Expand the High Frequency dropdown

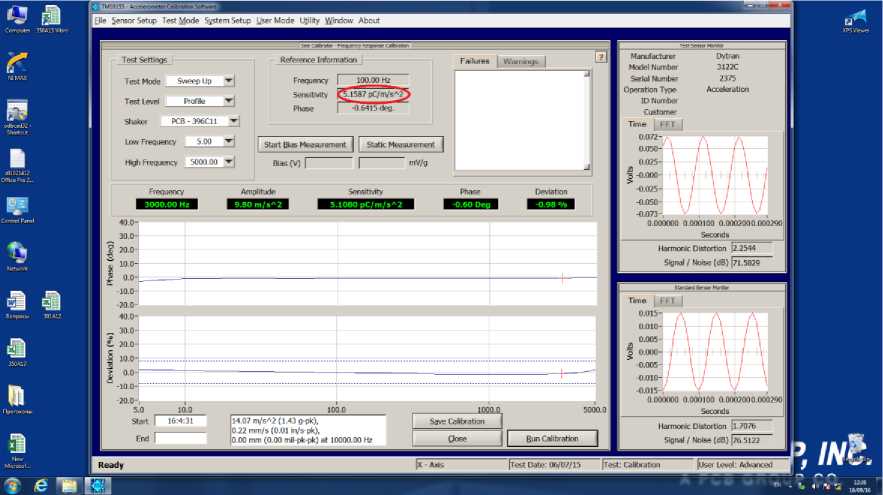[229, 162]
